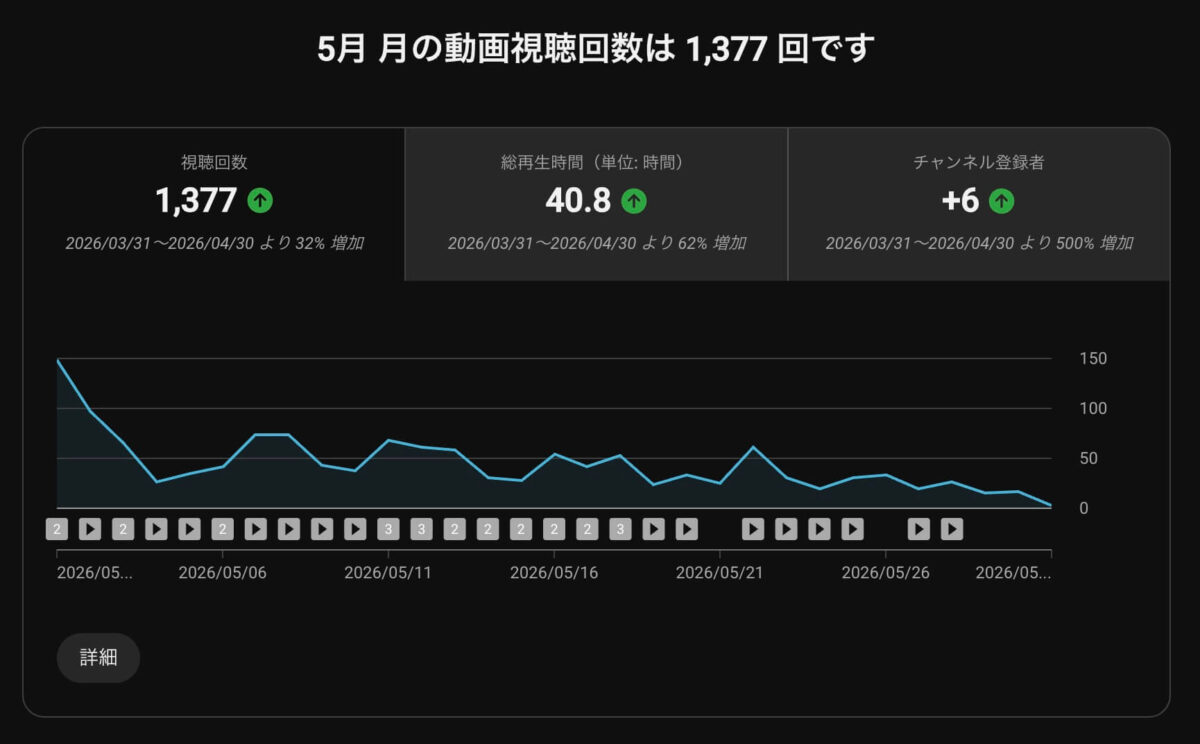Open the play marker for May 19

pyautogui.click(x=653, y=529)
